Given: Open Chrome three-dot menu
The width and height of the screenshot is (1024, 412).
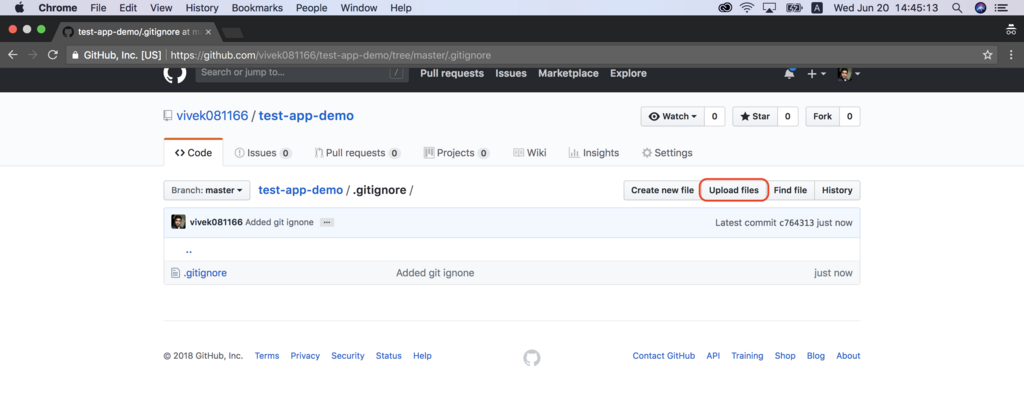Looking at the screenshot, I should point(1011,55).
